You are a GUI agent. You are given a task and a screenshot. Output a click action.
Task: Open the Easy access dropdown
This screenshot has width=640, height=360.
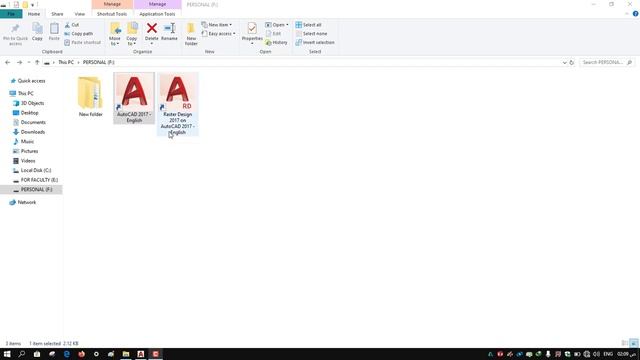click(218, 33)
